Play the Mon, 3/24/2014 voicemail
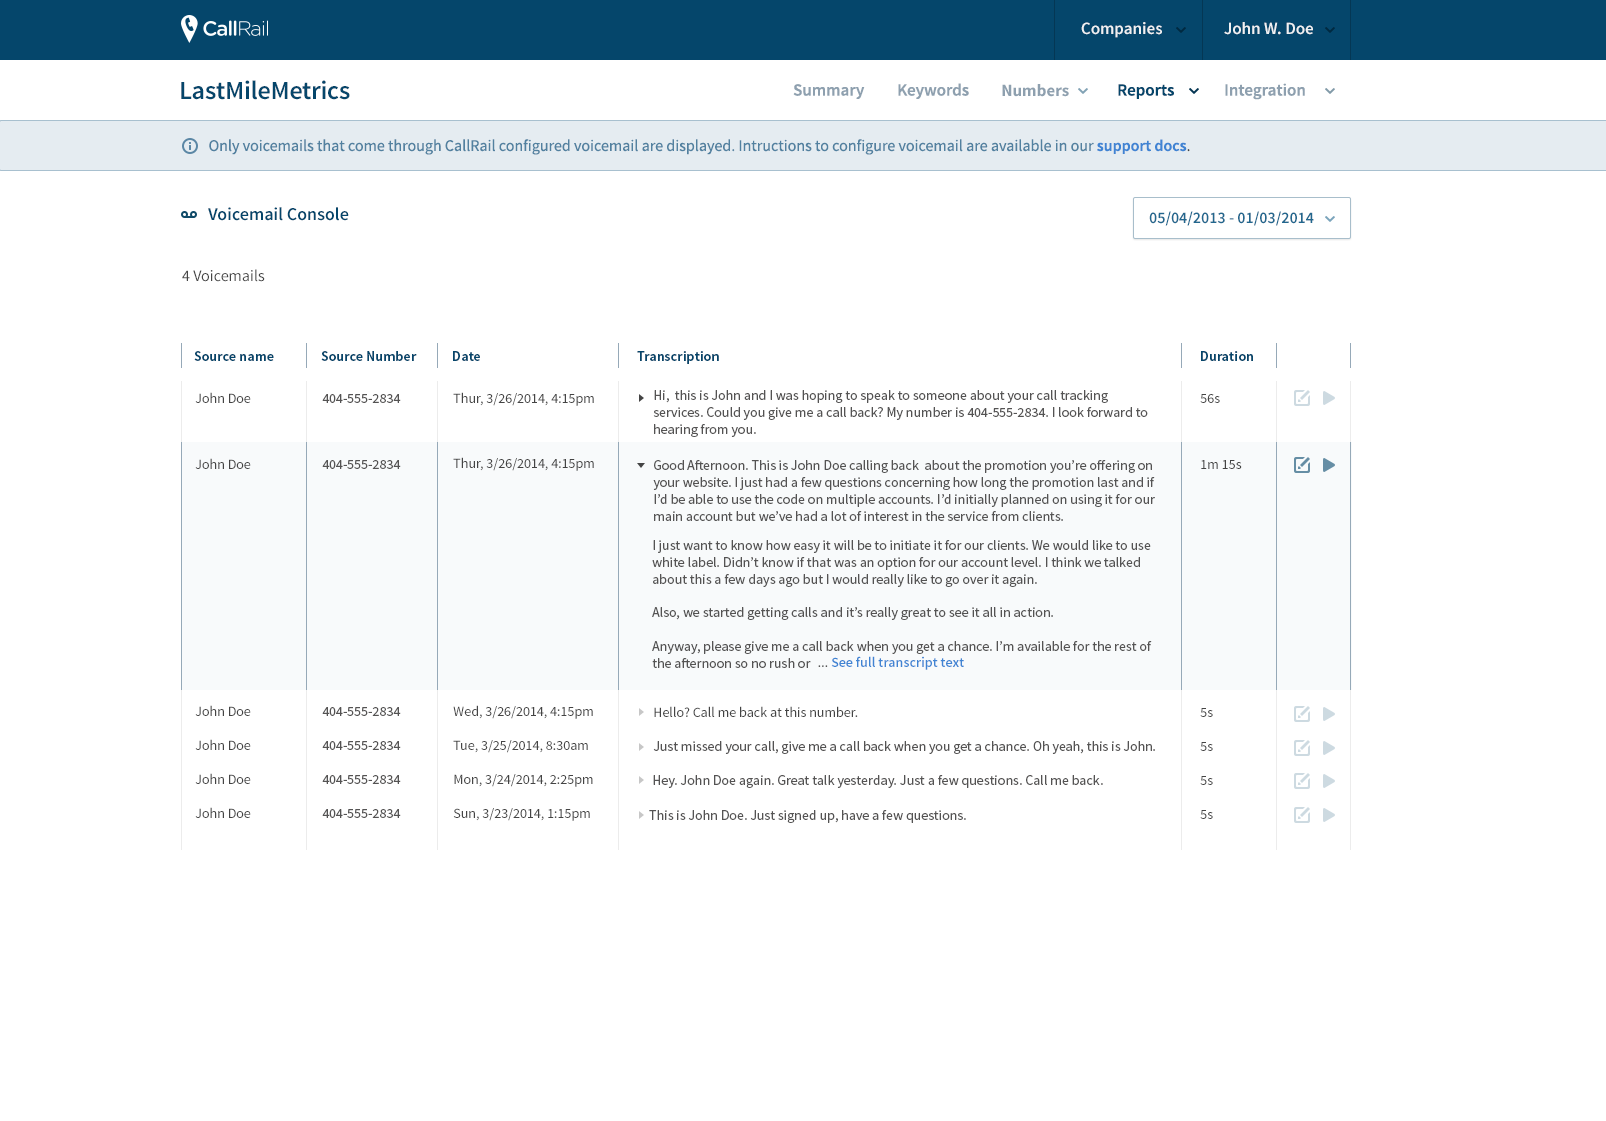 (1329, 781)
